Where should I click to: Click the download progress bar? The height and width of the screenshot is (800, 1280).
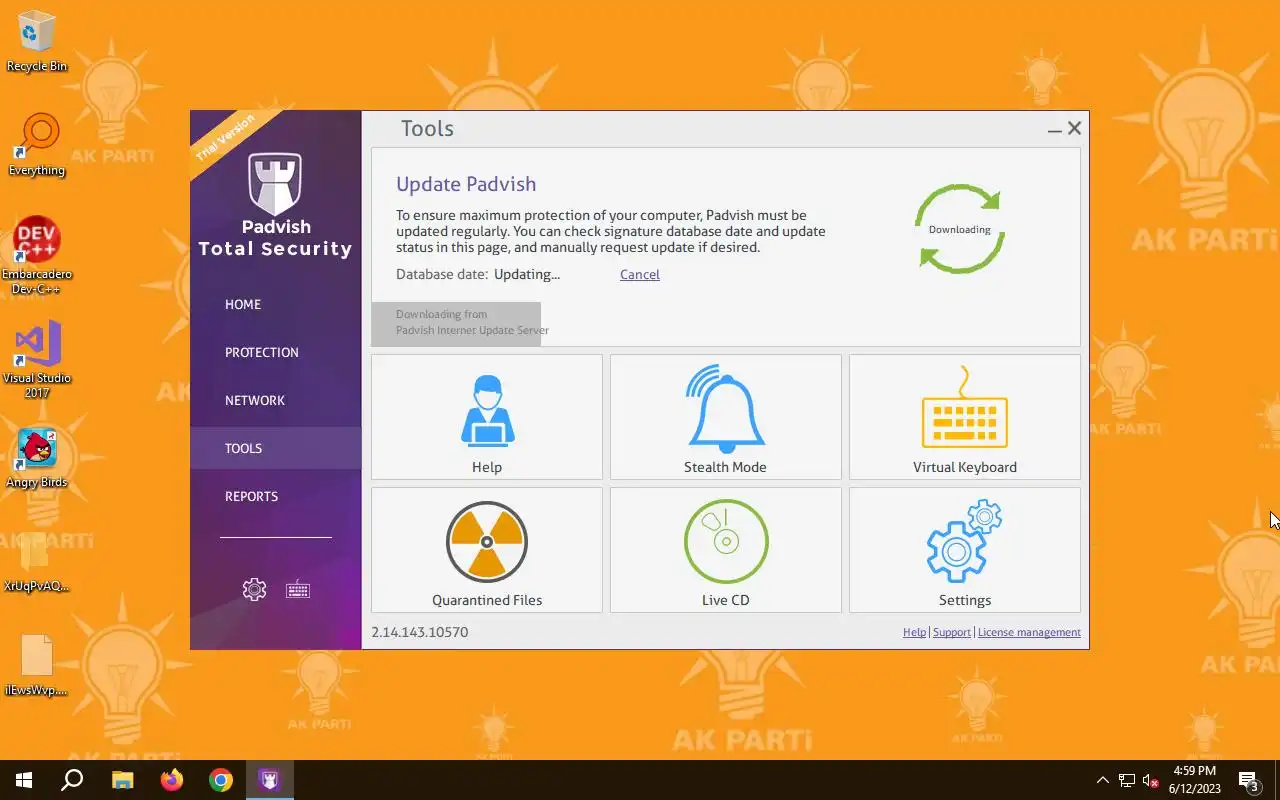[456, 324]
